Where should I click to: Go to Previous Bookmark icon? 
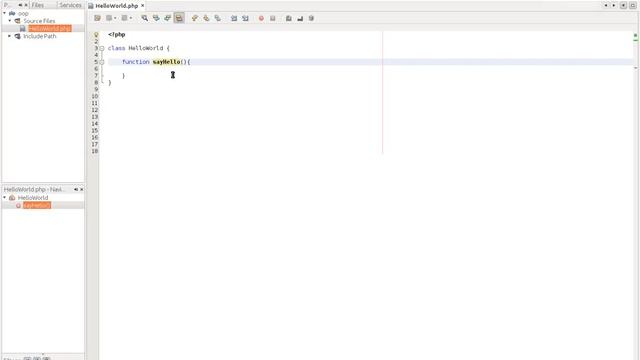pyautogui.click(x=195, y=18)
